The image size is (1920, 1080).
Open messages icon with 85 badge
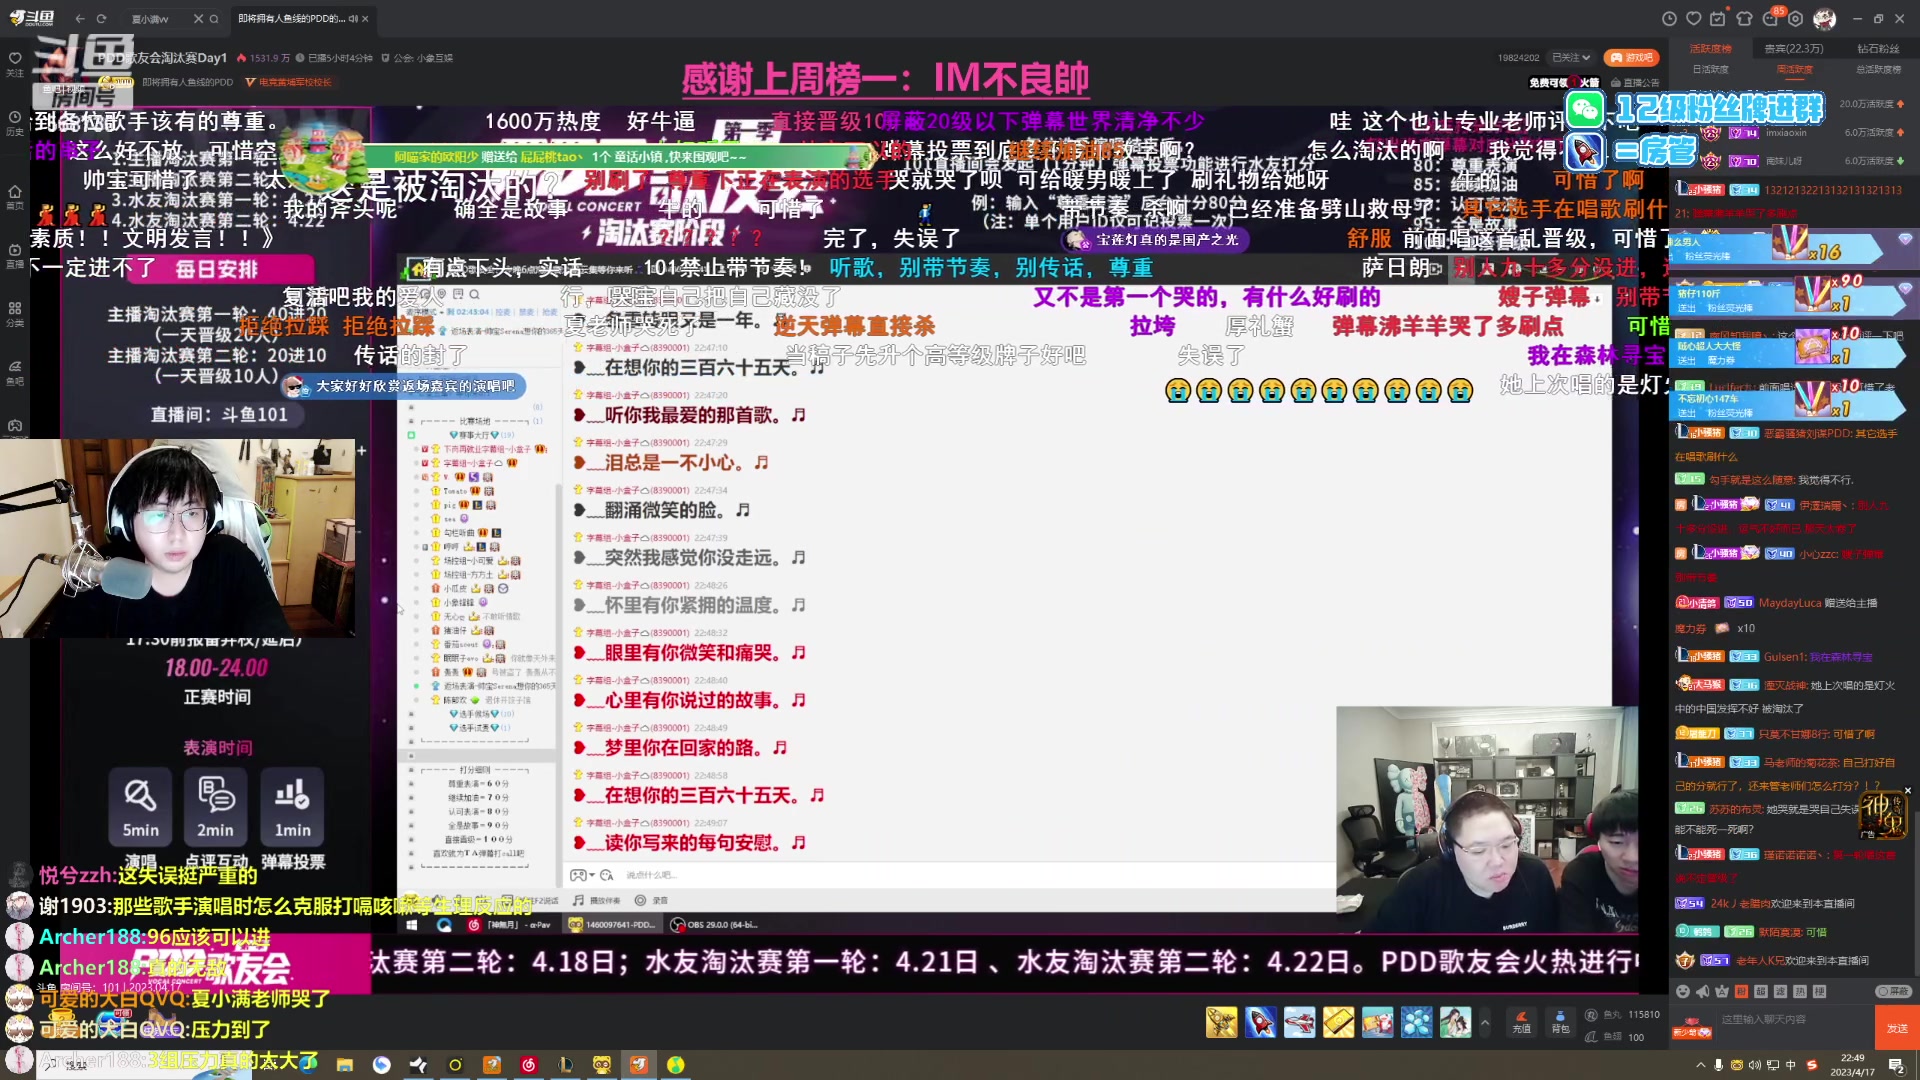[x=1772, y=18]
